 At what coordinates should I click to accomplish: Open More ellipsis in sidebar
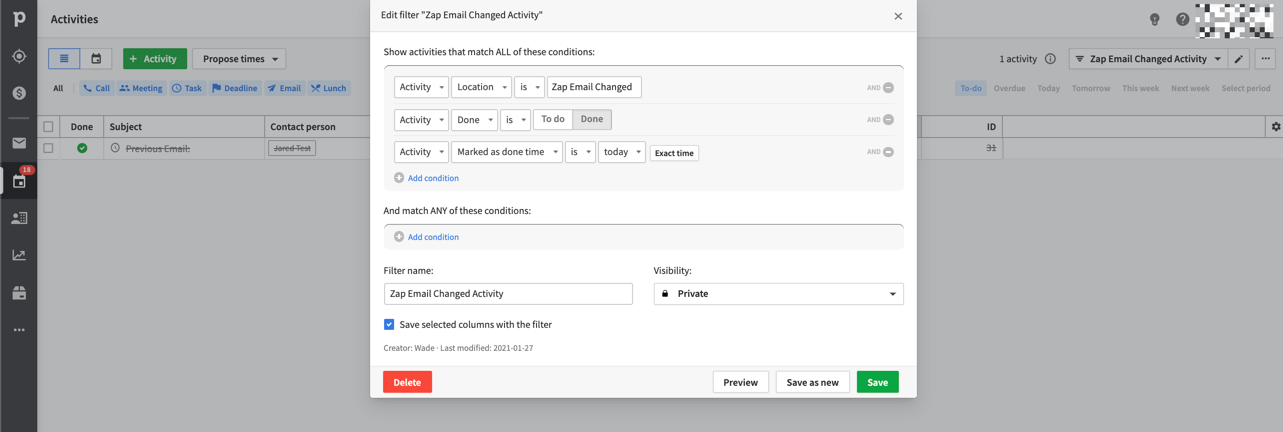pos(19,330)
